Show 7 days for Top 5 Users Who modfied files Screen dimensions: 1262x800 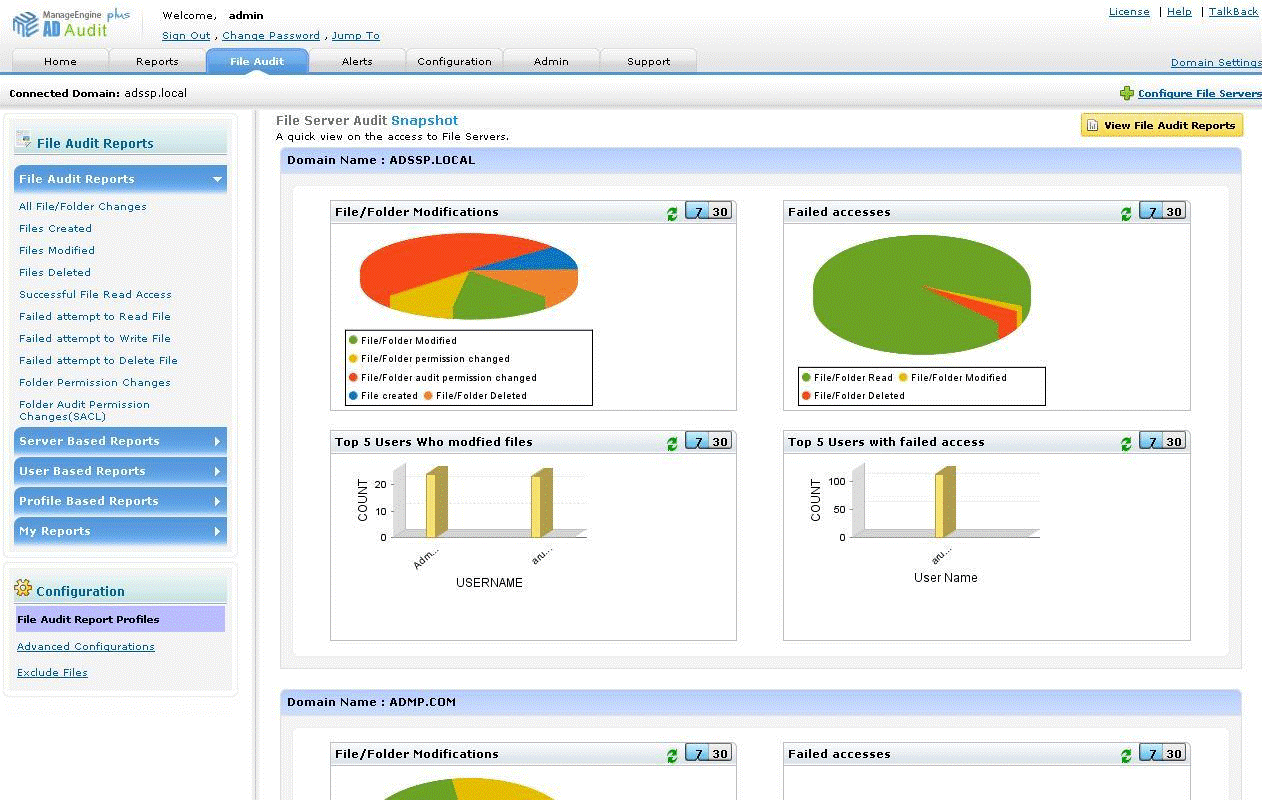[697, 441]
